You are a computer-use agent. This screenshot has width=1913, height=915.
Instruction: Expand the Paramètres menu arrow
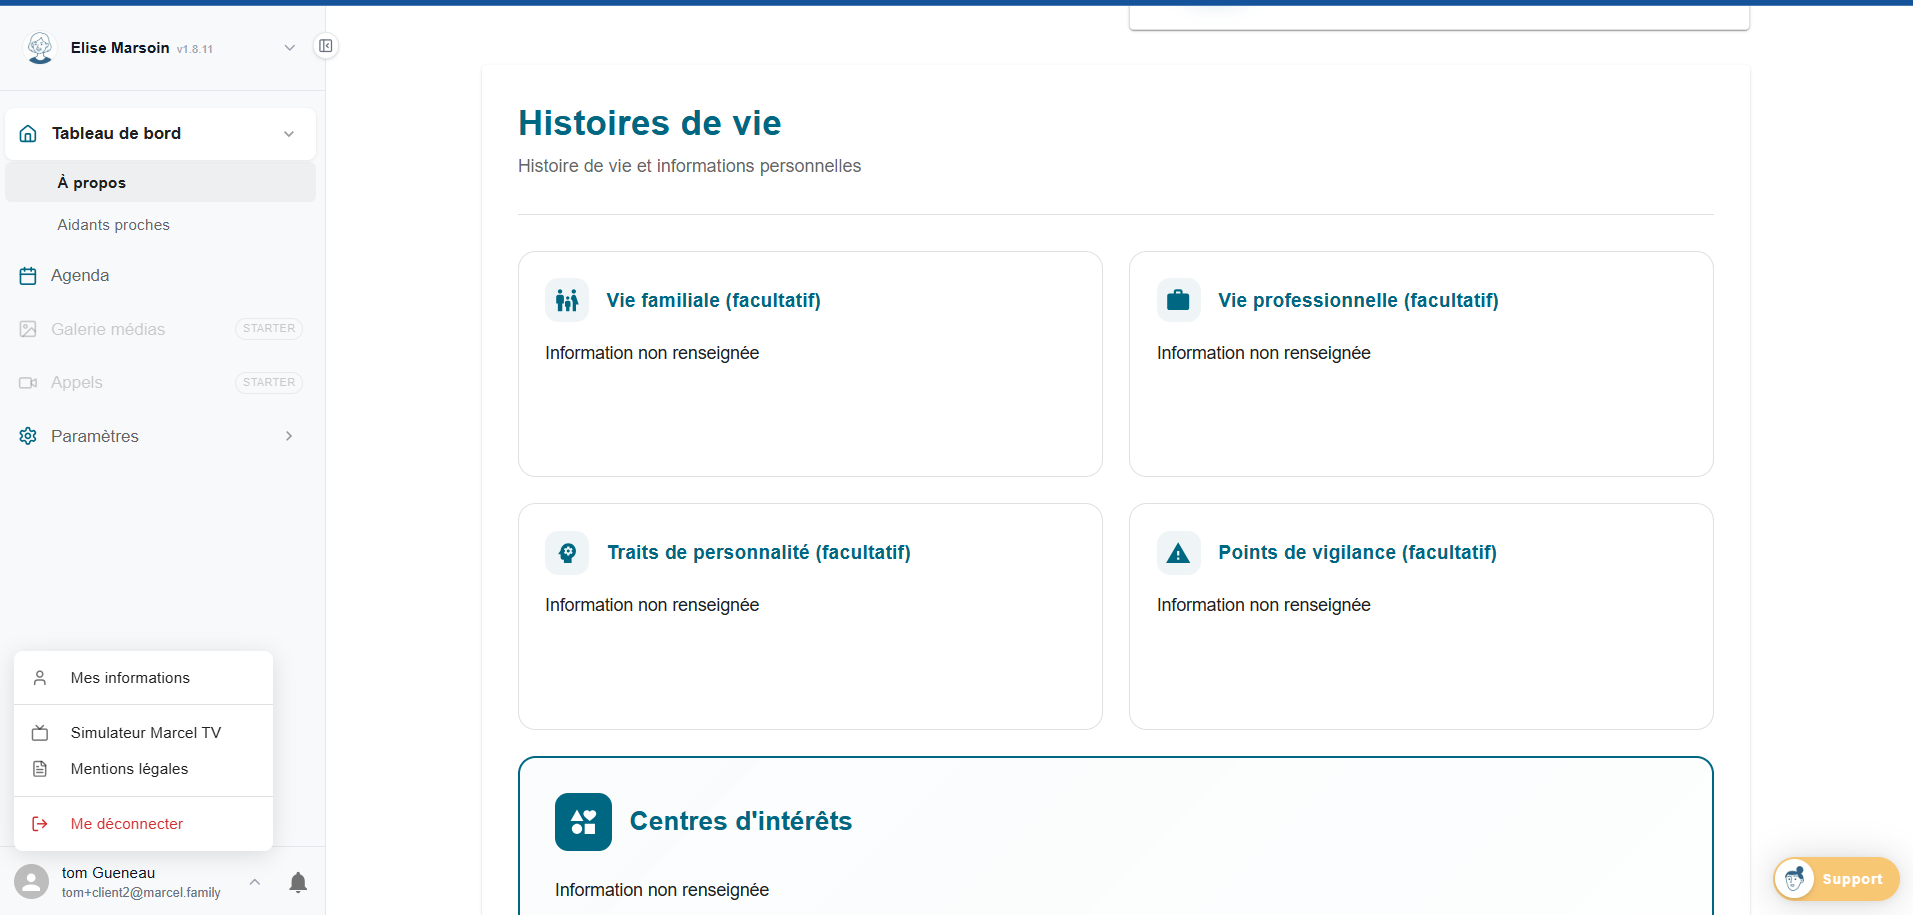click(289, 435)
